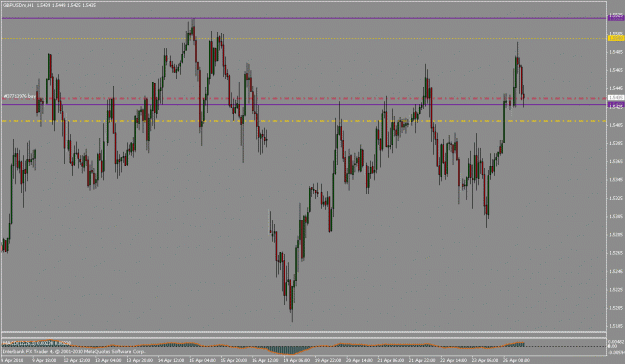Click the GBPUSDm,H1 chart title text
The image size is (625, 364).
click(49, 5)
